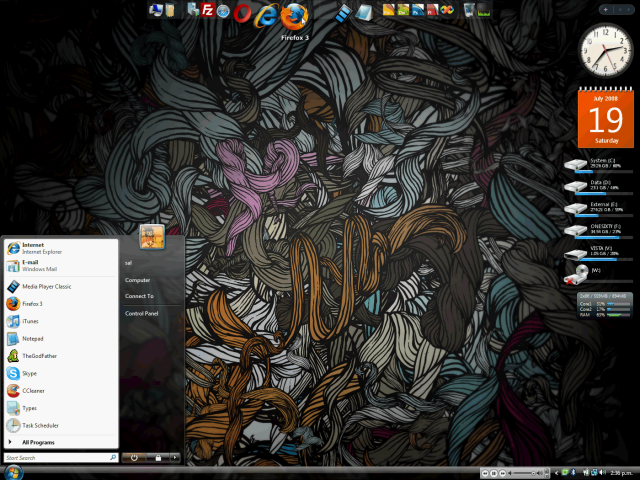Open External (E:) drive gadget

click(x=598, y=208)
